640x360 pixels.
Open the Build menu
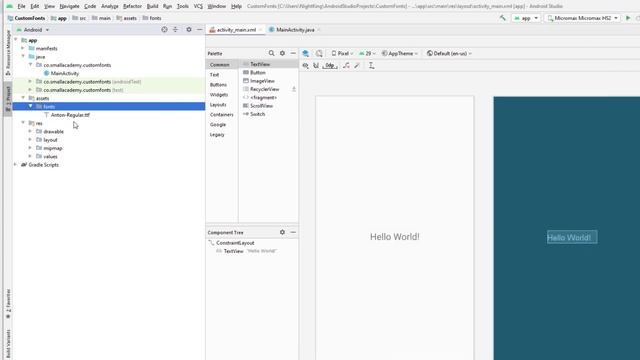pos(152,6)
